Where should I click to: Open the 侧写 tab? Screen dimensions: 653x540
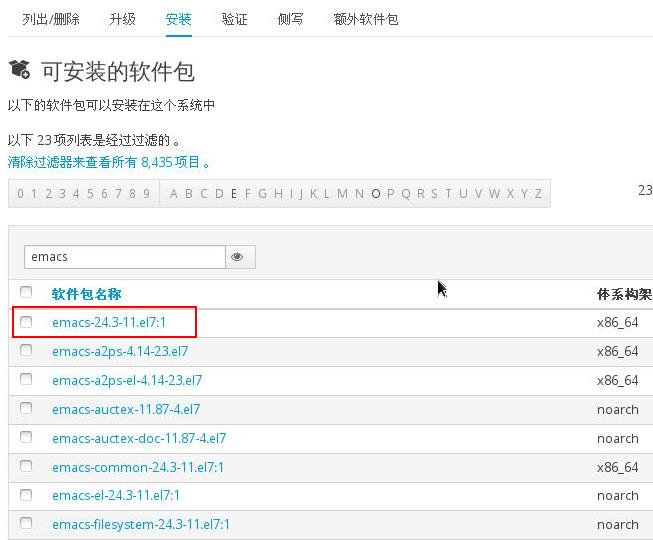click(x=290, y=19)
